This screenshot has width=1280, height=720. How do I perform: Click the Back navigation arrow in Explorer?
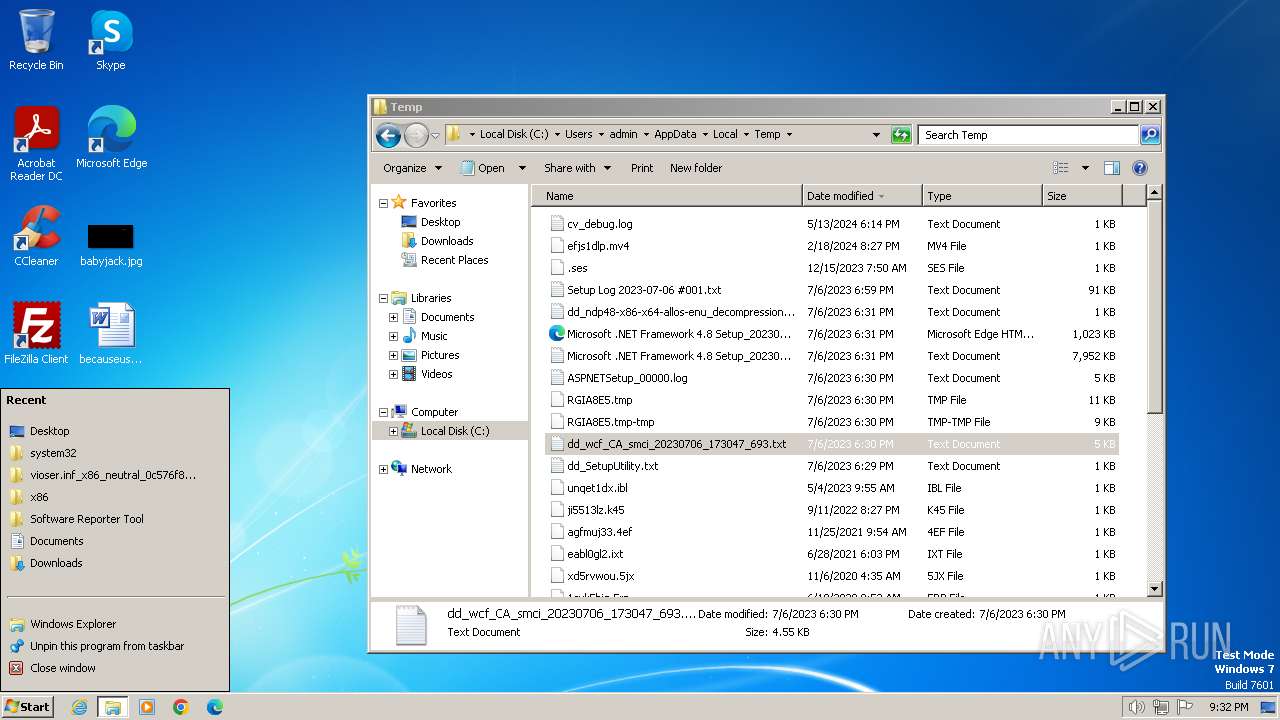coord(388,135)
